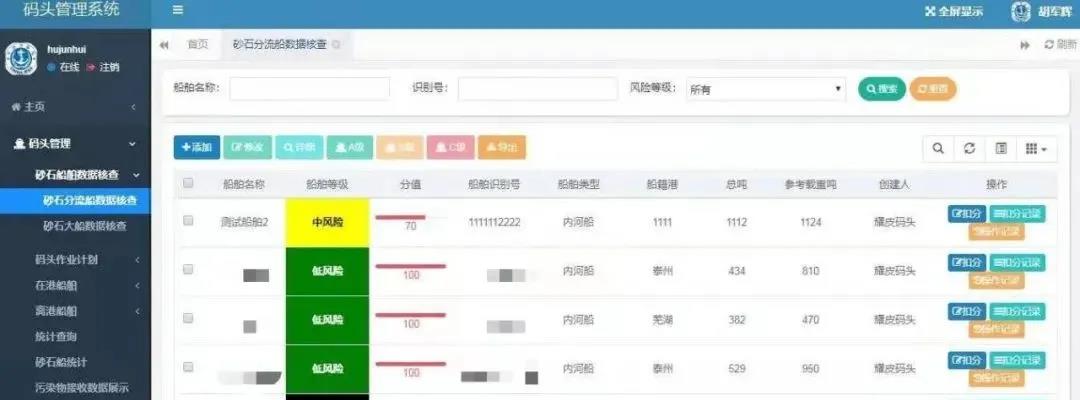Switch to the 首页 tab
This screenshot has height=400, width=1080.
tap(198, 45)
